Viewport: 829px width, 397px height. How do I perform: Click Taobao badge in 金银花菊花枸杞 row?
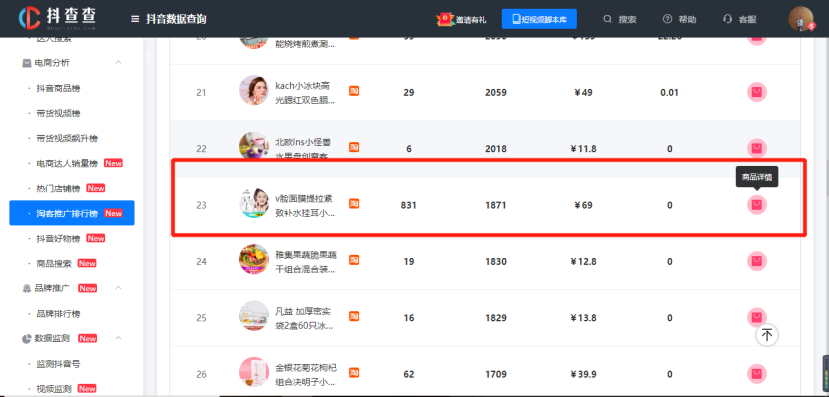click(x=354, y=373)
